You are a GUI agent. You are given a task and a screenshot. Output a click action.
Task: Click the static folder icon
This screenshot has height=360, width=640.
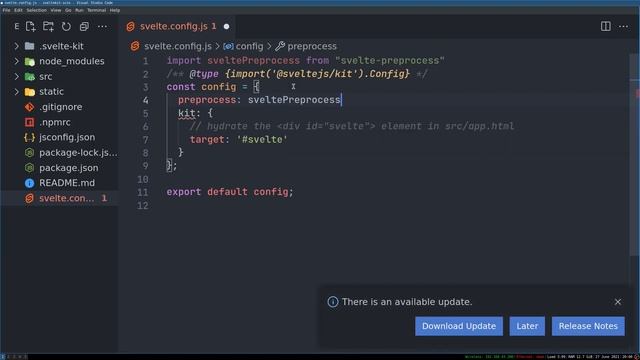click(x=29, y=92)
